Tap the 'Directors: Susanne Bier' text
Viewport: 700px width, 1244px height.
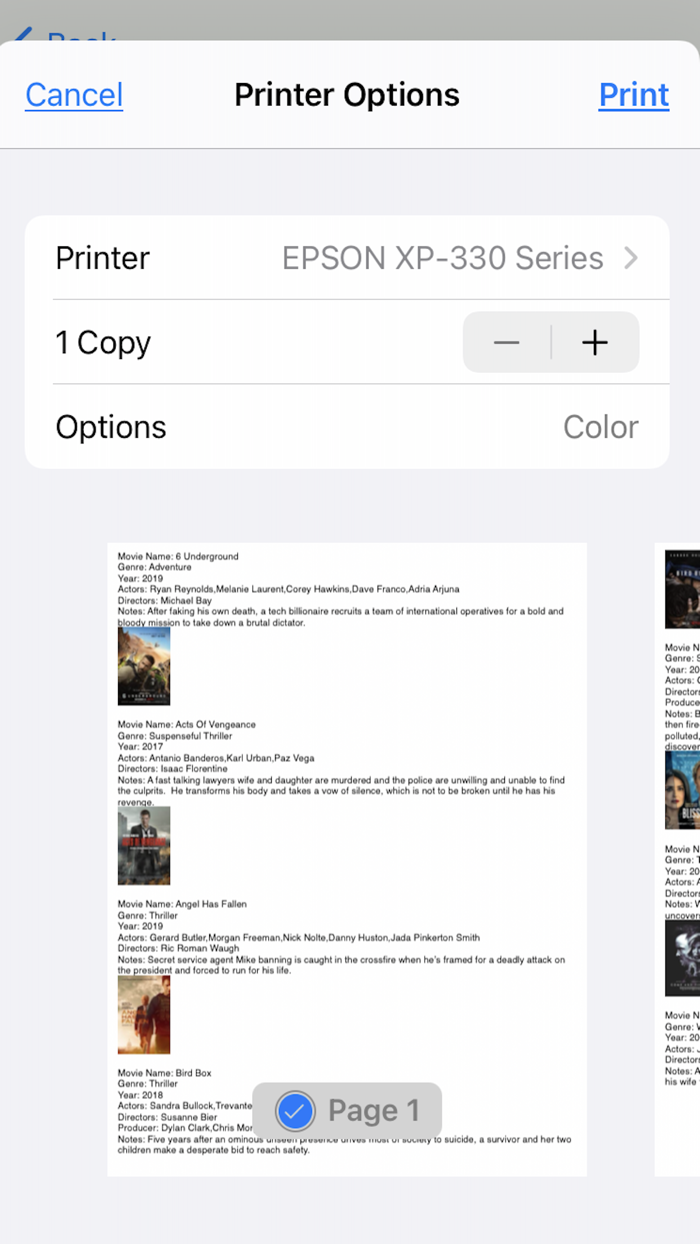pos(168,1117)
